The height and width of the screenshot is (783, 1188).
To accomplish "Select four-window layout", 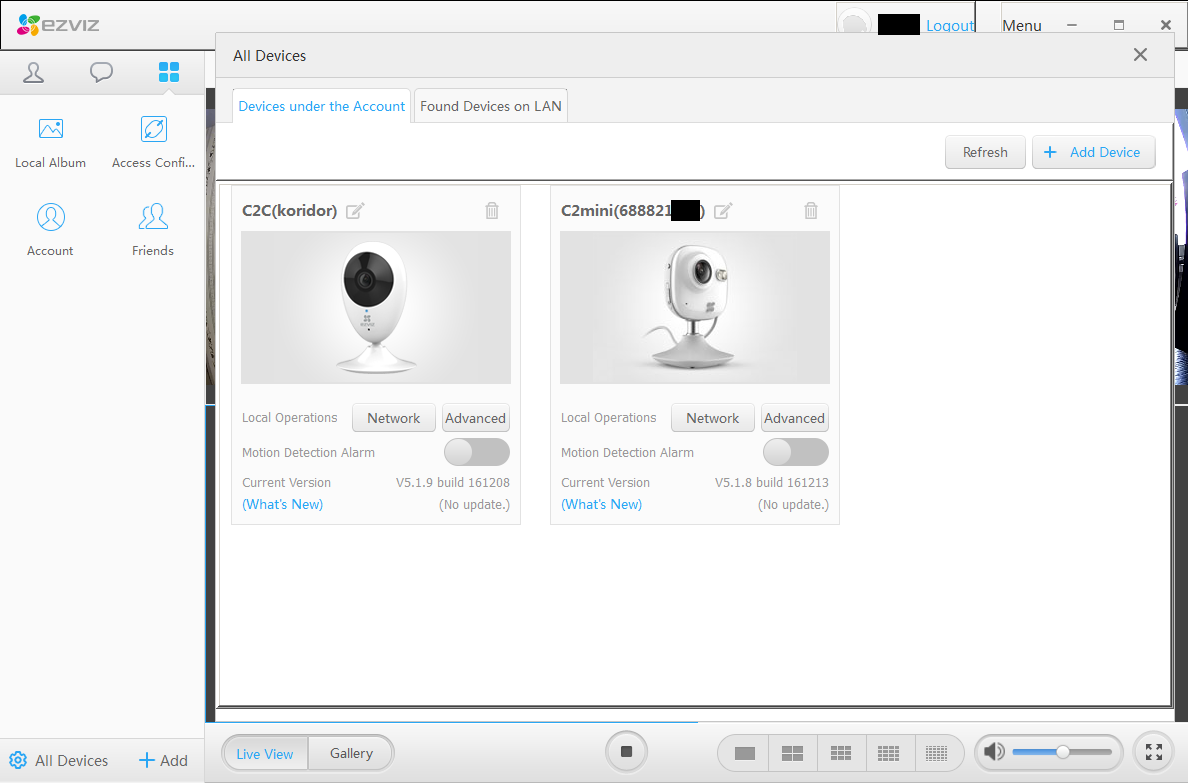I will click(x=793, y=753).
